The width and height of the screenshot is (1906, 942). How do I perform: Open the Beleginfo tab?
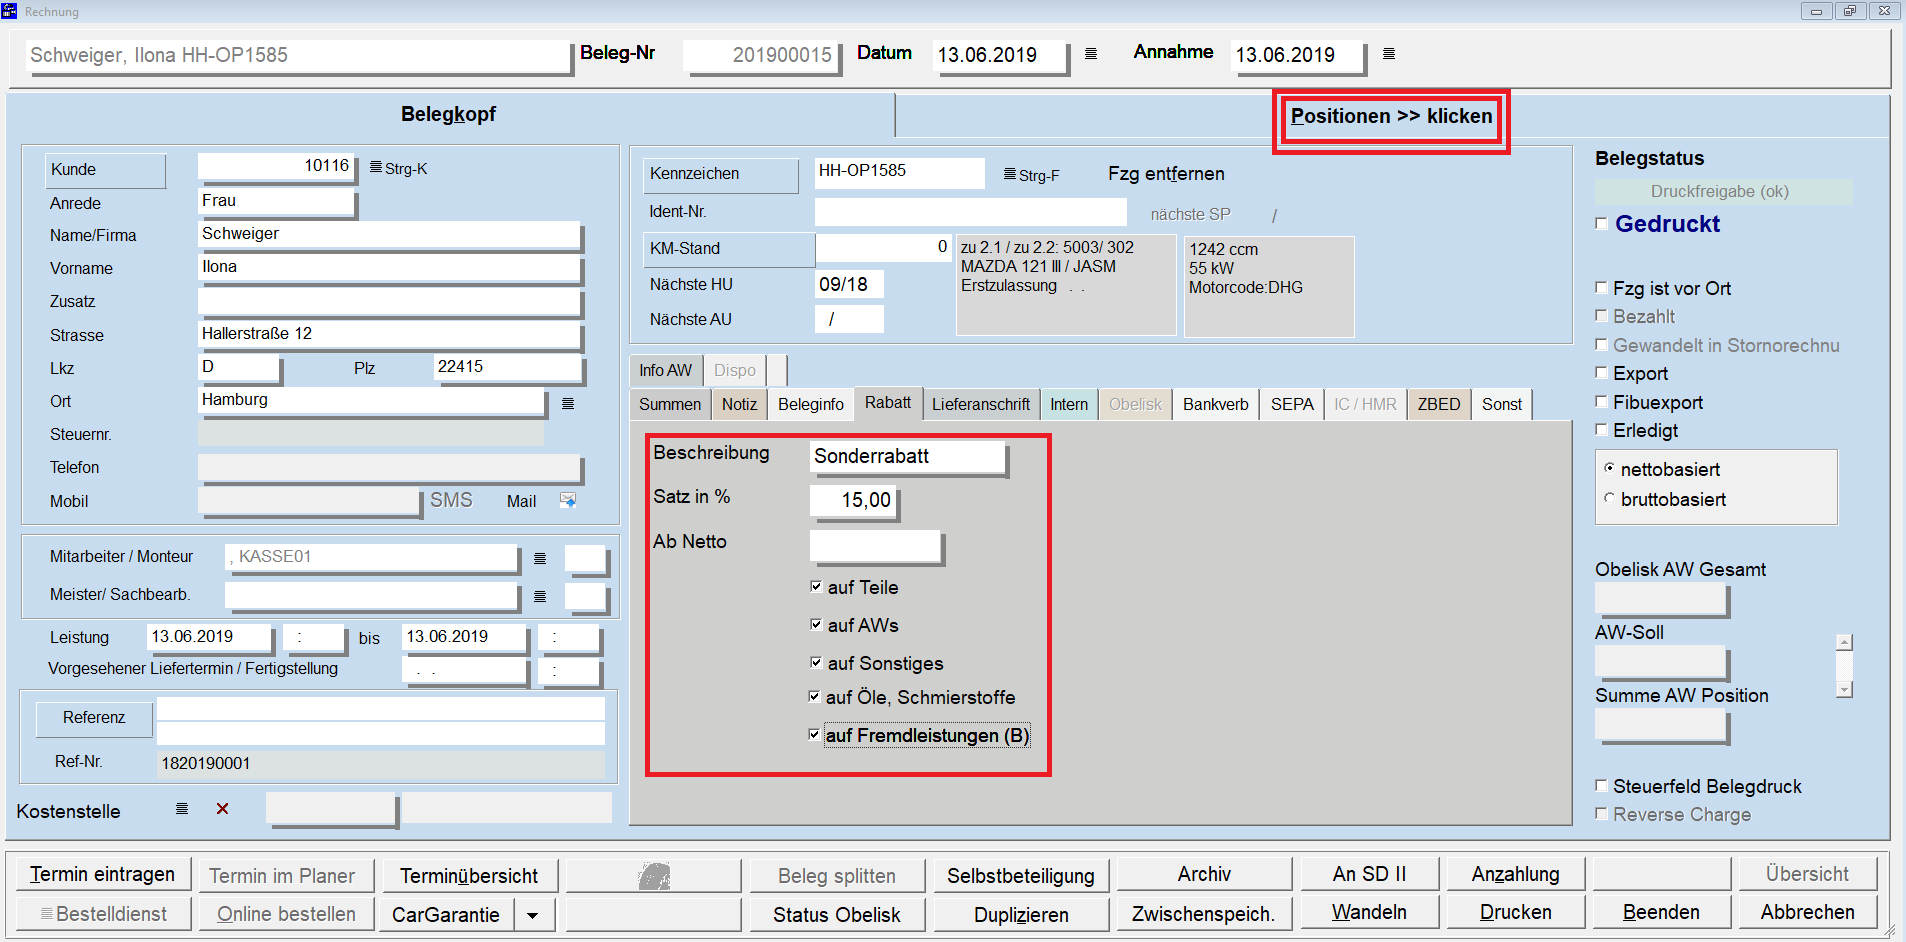[x=811, y=404]
